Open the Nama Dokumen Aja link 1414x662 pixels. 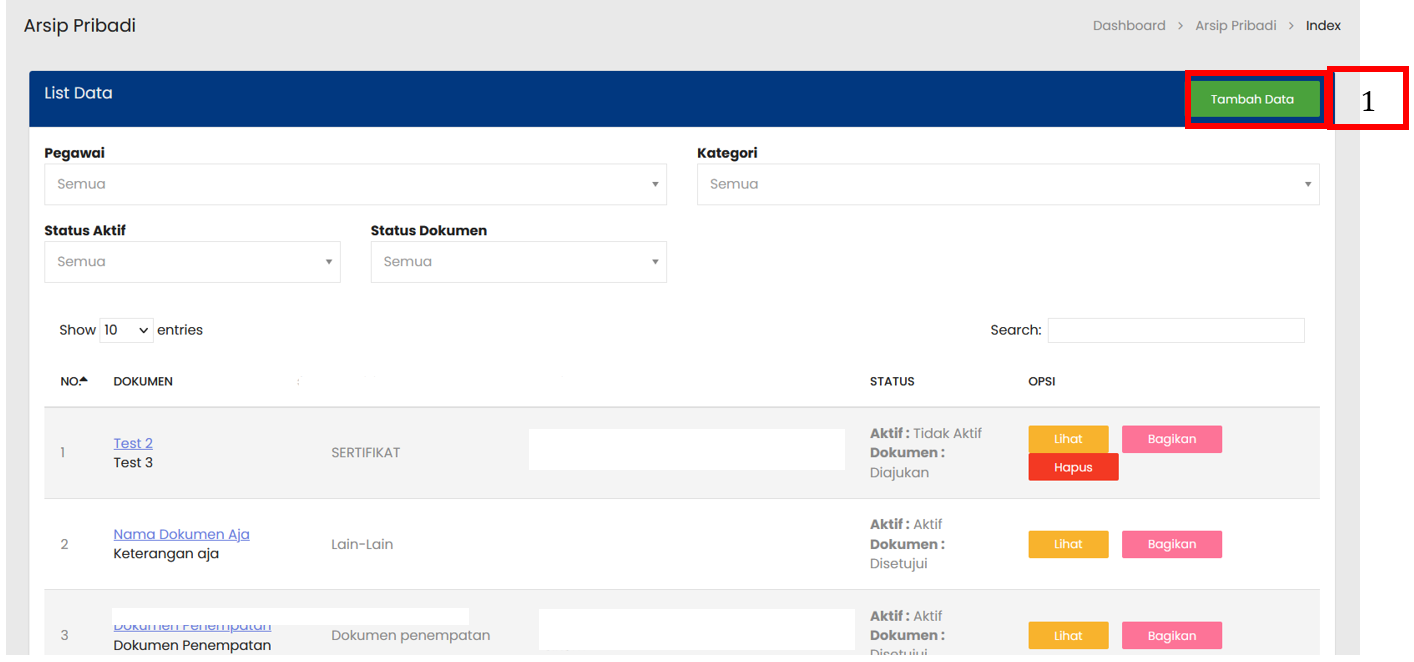[x=181, y=534]
